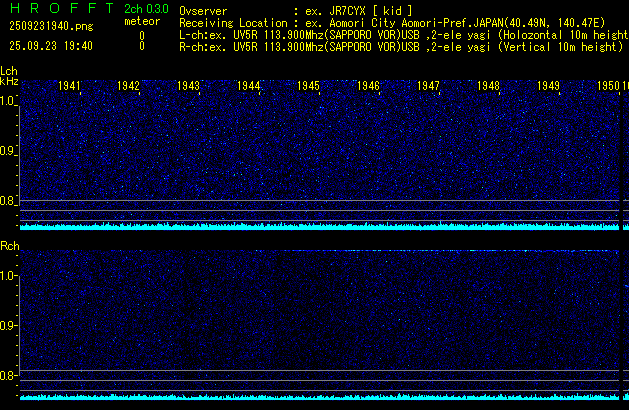The image size is (629, 410).
Task: Select the 1949 time marker
Action: [x=548, y=87]
